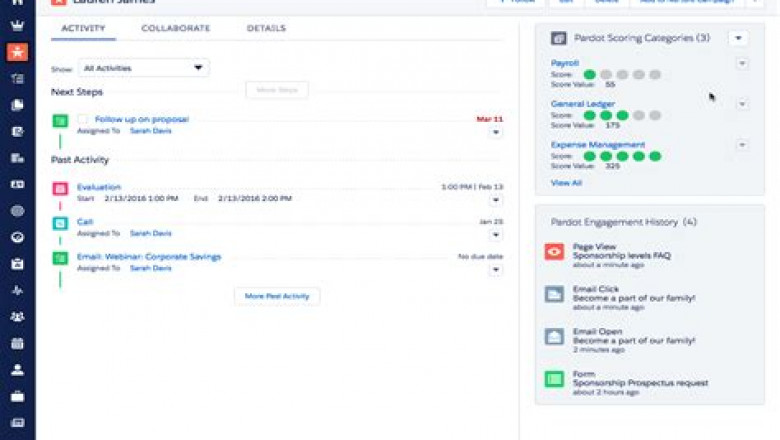Open the All Activities filter dropdown
The image size is (780, 440).
pyautogui.click(x=143, y=68)
